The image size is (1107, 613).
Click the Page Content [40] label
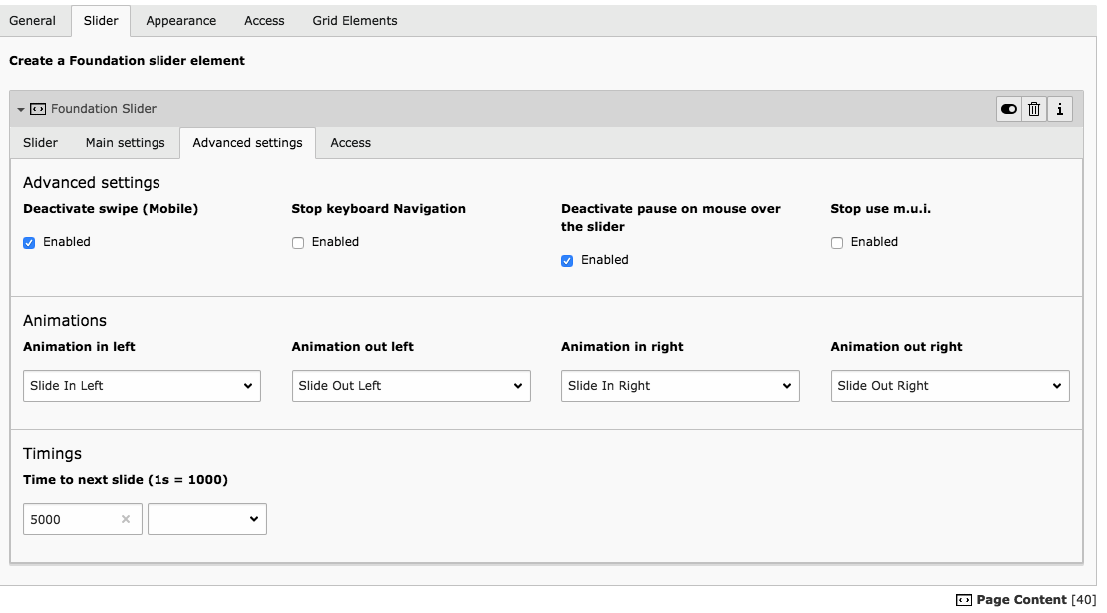coord(1036,600)
